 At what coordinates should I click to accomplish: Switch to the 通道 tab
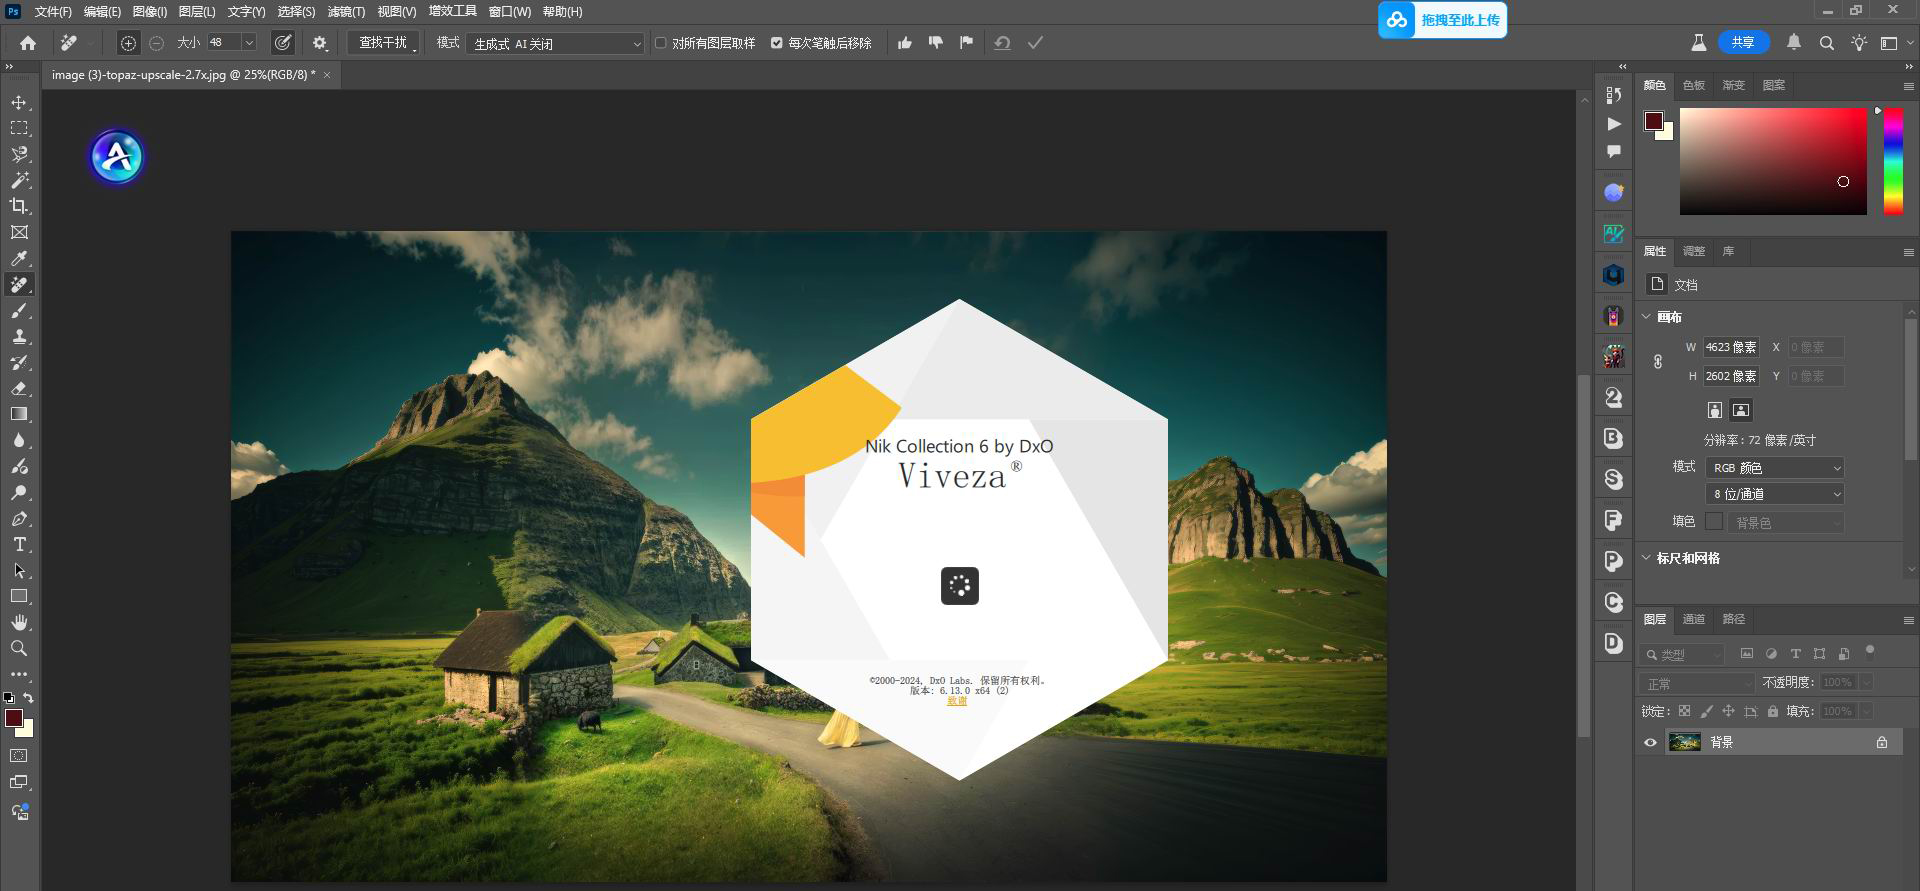coord(1694,620)
